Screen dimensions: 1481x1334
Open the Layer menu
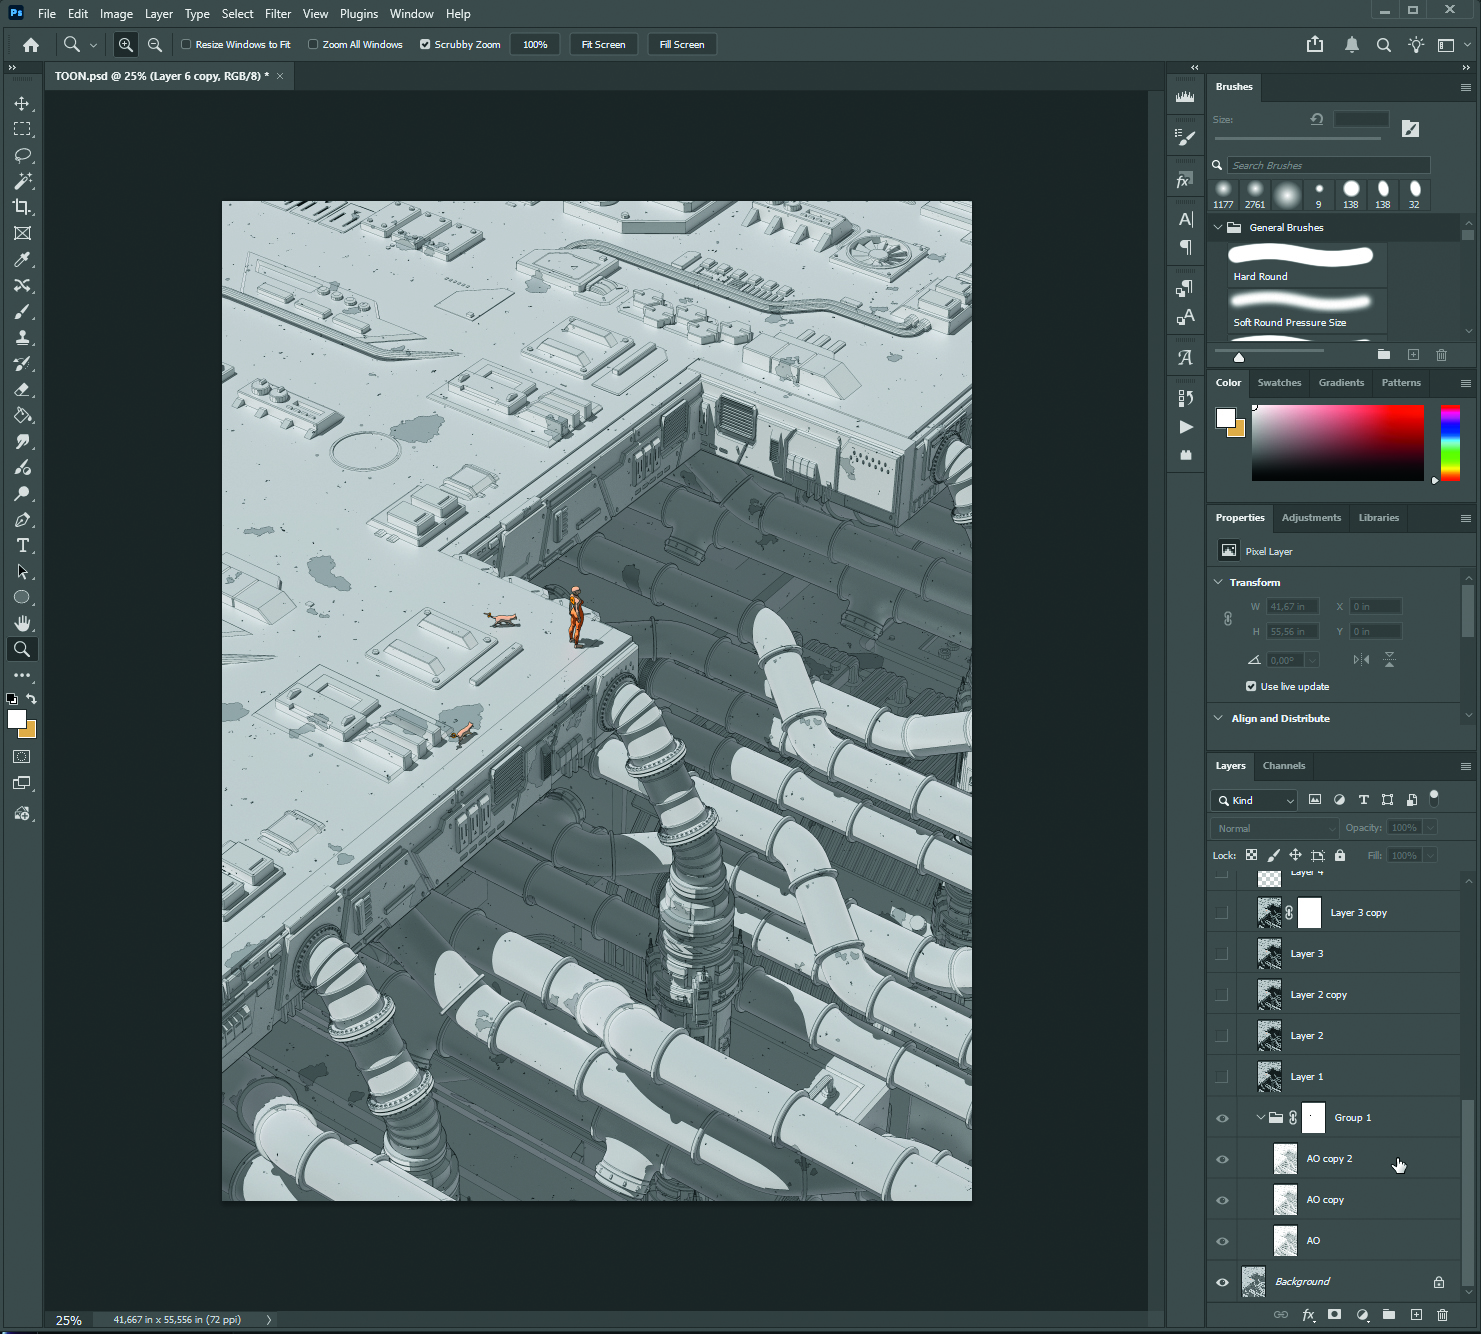click(x=159, y=14)
